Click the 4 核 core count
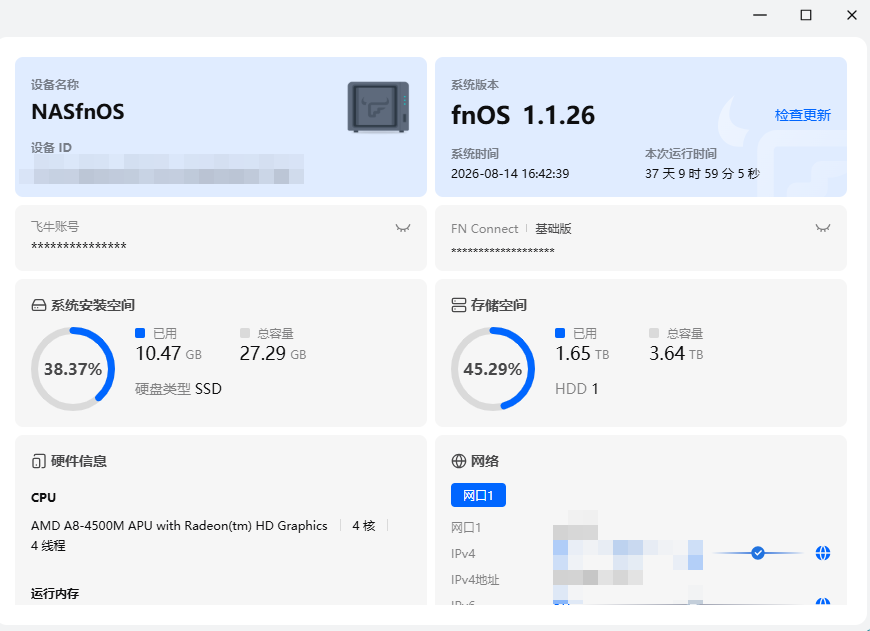The width and height of the screenshot is (870, 631). [364, 526]
